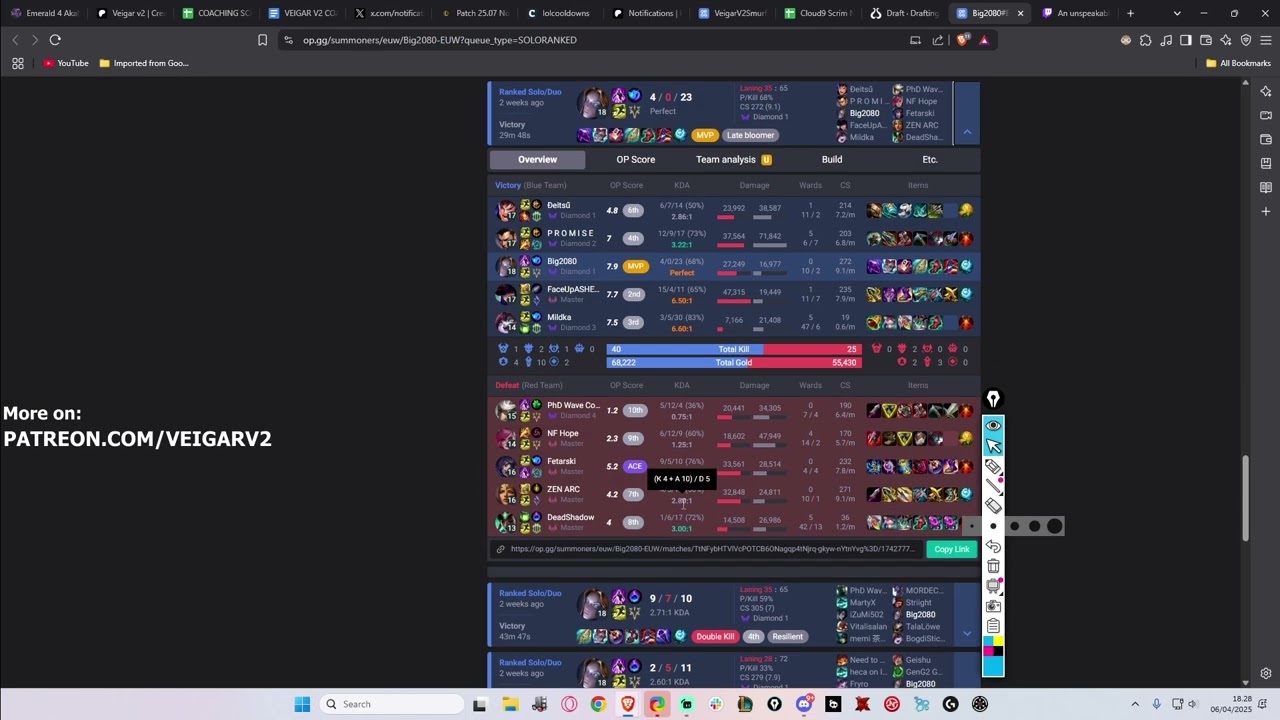Reload the page
This screenshot has width=1280, height=720.
pyautogui.click(x=55, y=40)
